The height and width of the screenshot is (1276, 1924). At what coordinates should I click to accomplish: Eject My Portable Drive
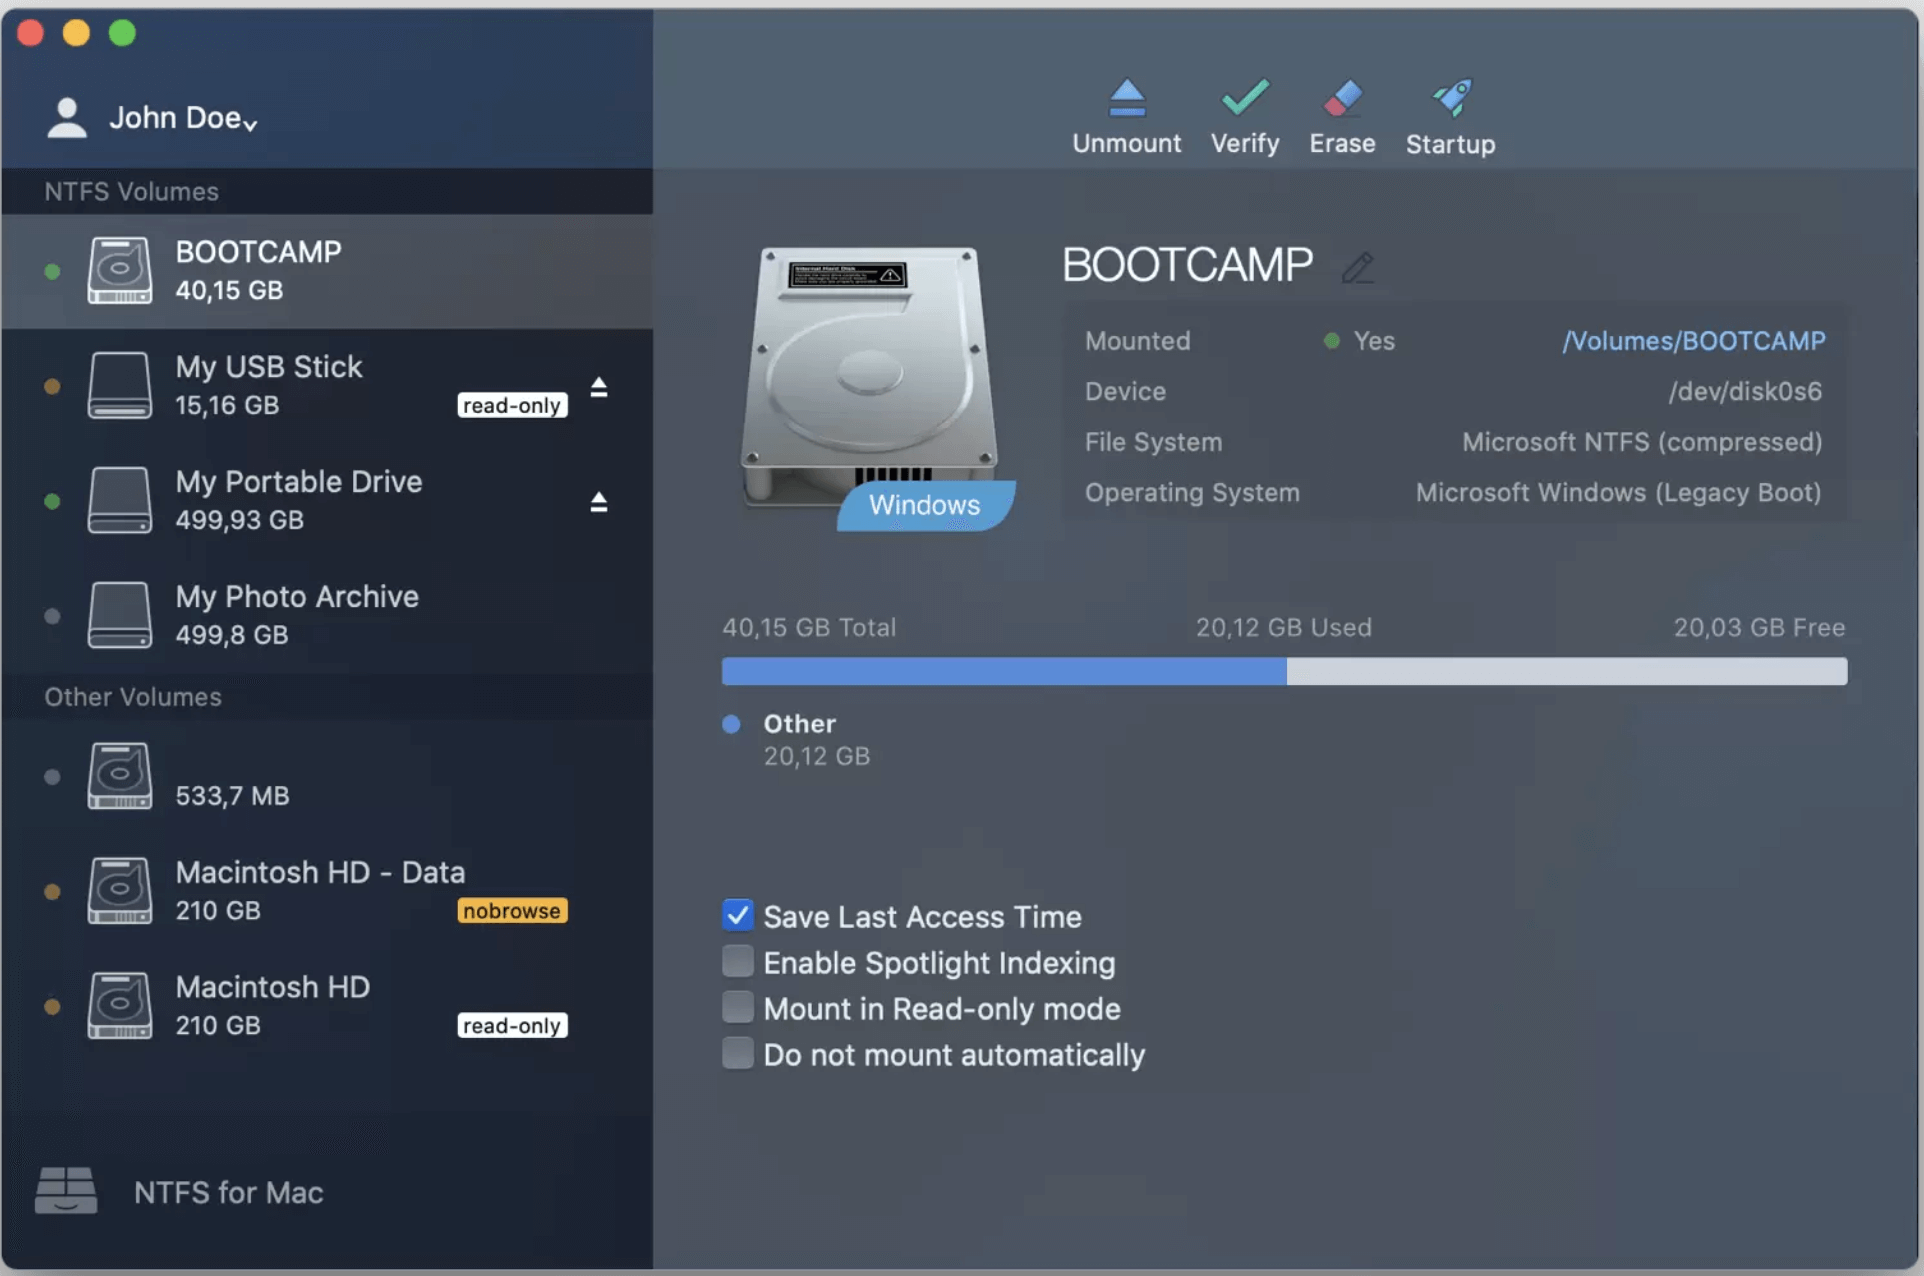(x=599, y=502)
